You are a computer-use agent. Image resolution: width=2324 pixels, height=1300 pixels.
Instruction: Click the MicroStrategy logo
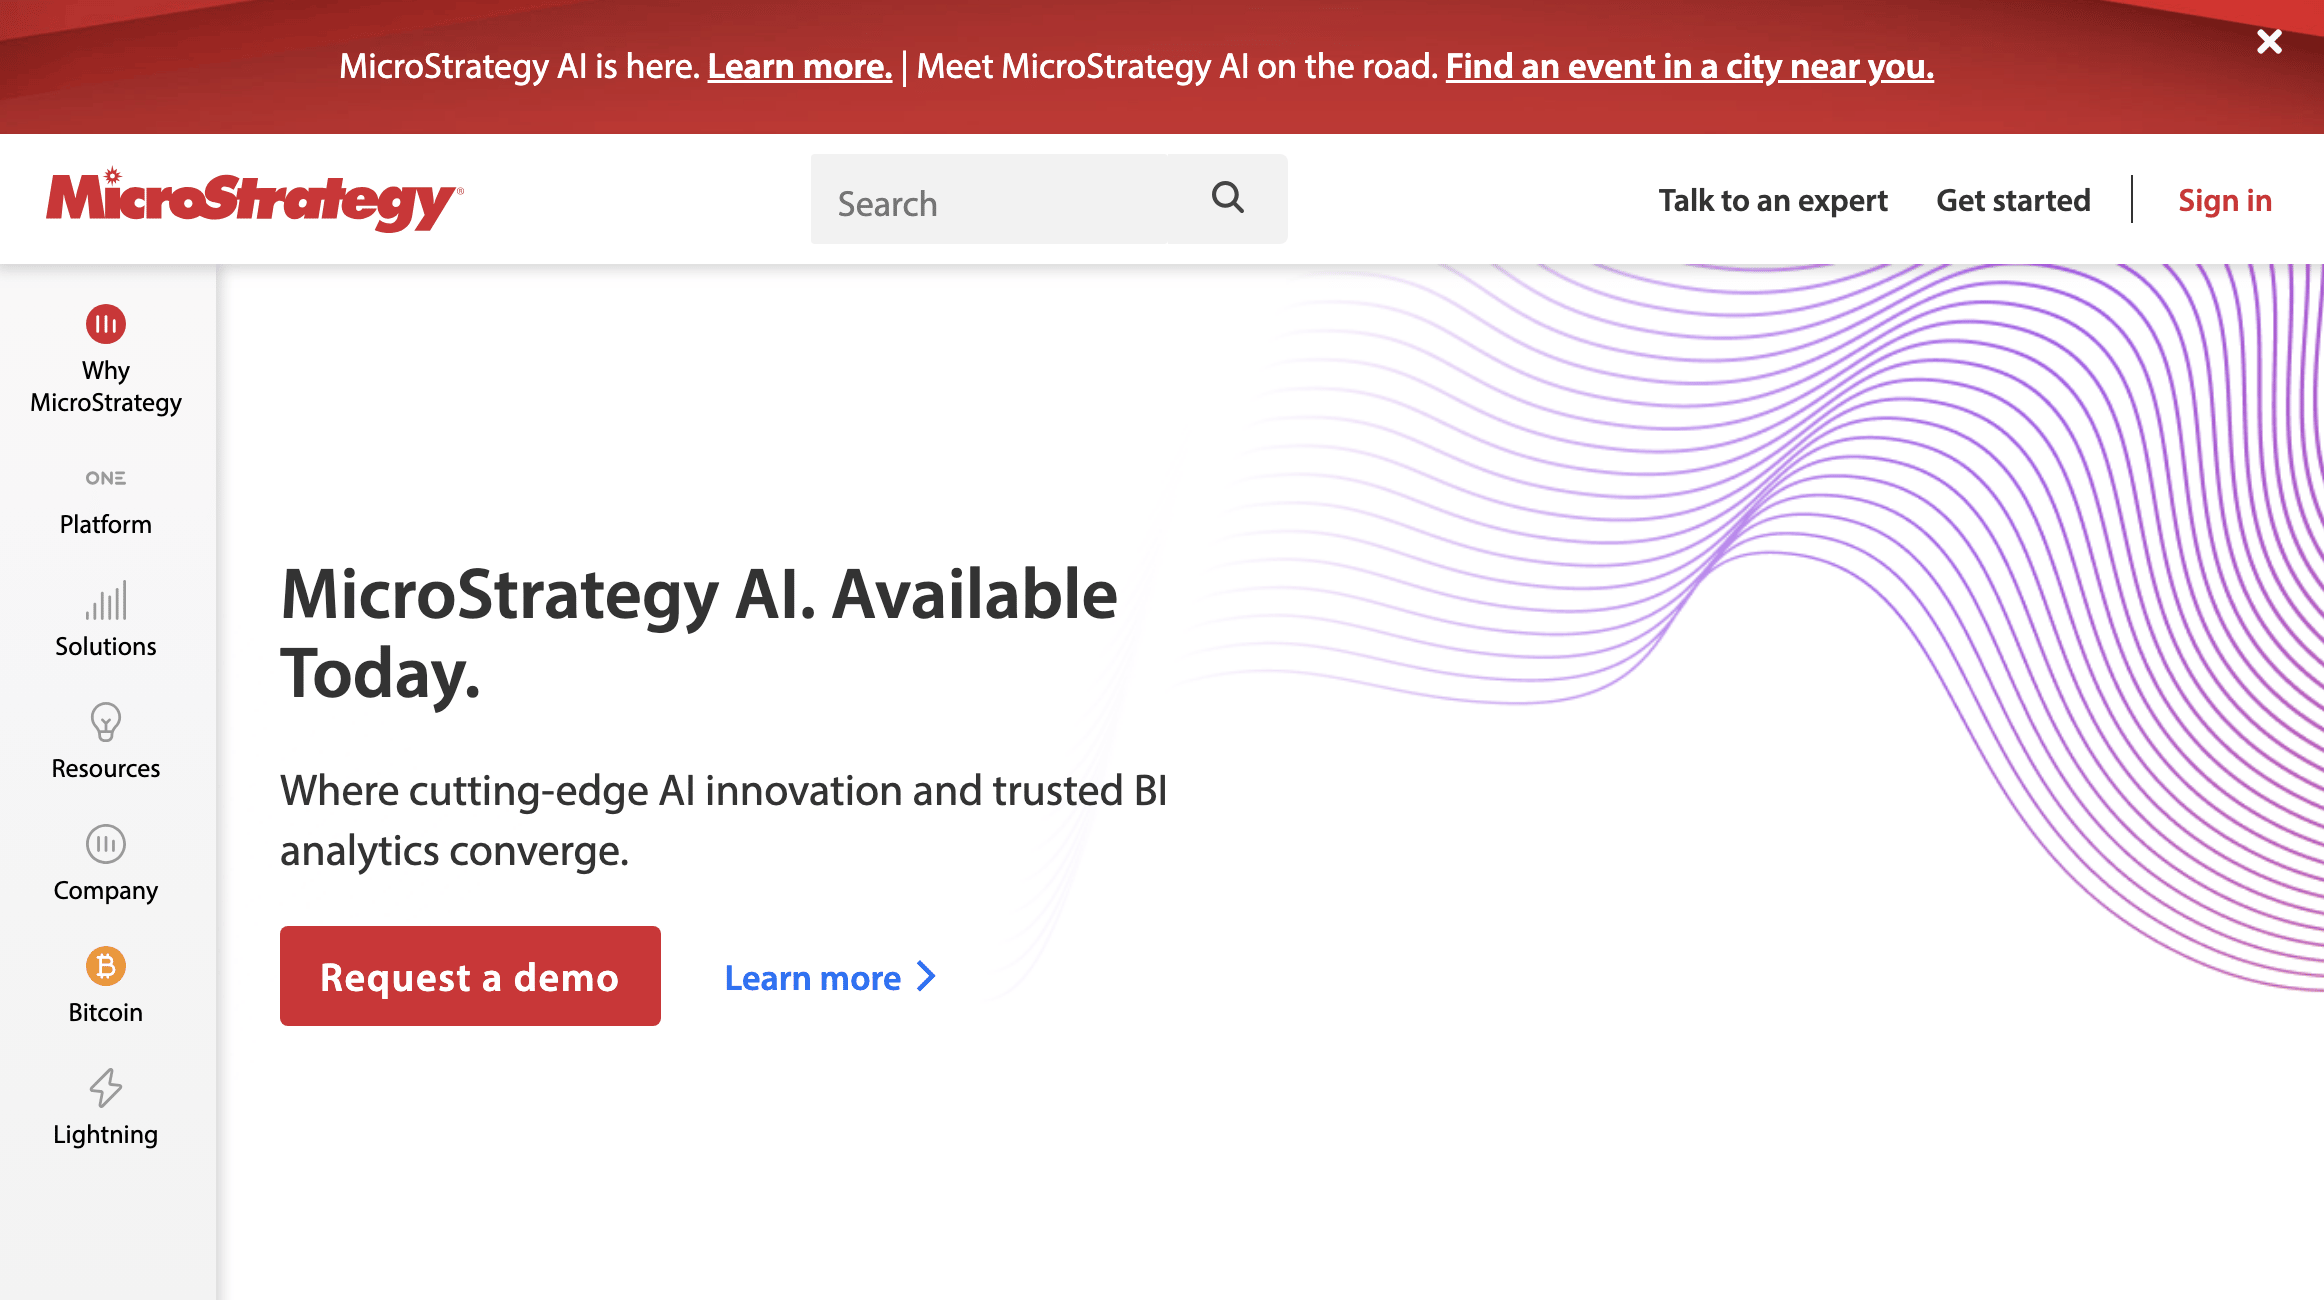254,199
